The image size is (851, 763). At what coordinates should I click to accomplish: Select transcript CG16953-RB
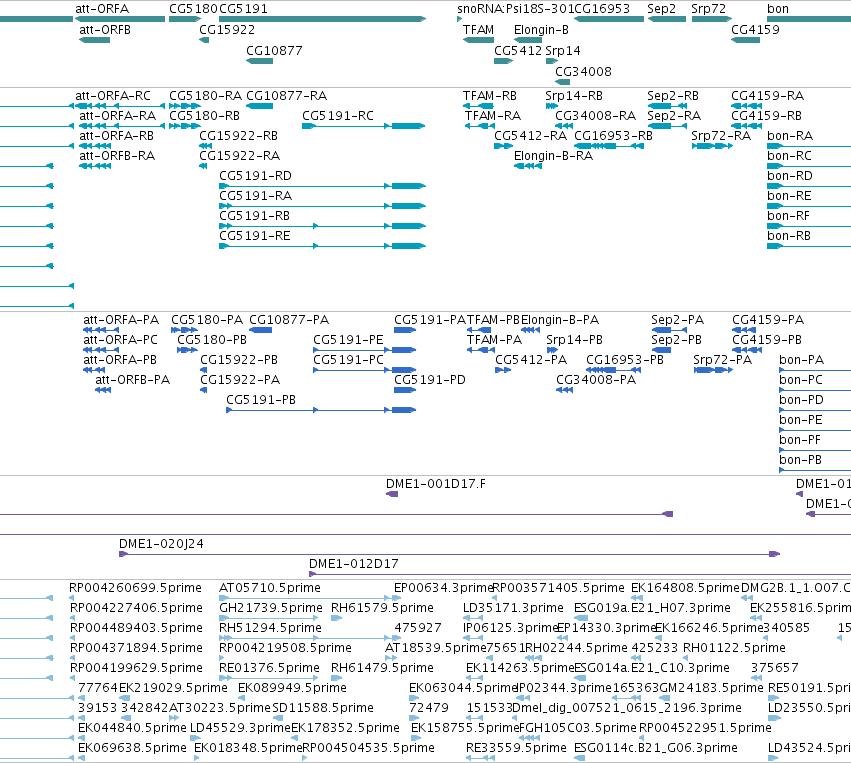click(613, 136)
